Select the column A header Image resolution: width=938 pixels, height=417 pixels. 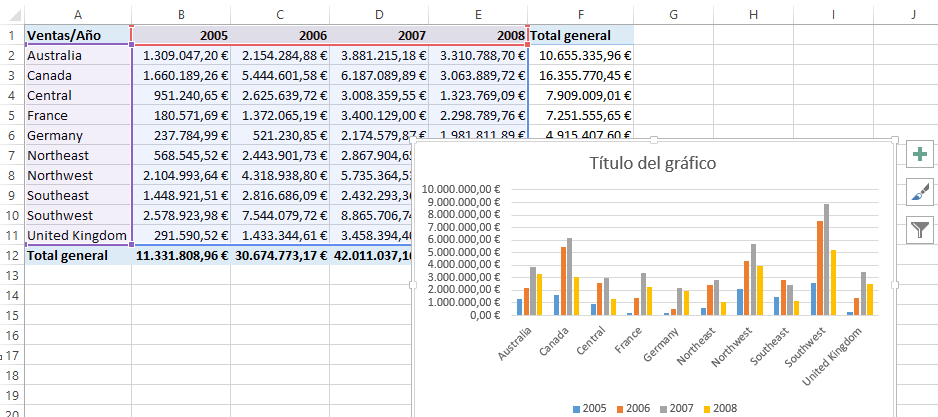(x=78, y=13)
